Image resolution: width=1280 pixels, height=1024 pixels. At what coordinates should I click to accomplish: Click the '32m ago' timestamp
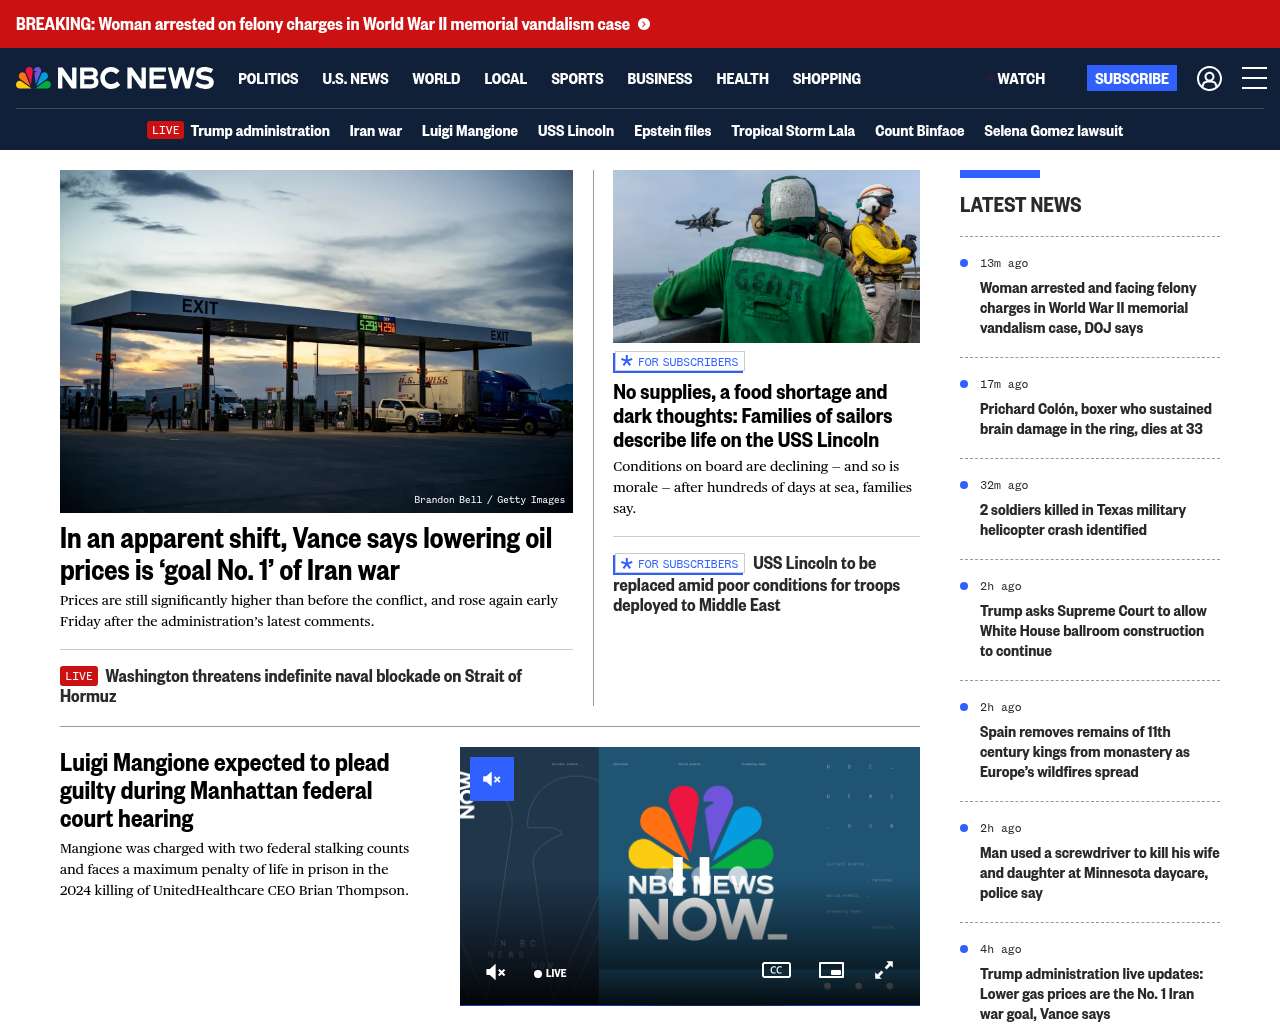1004,485
